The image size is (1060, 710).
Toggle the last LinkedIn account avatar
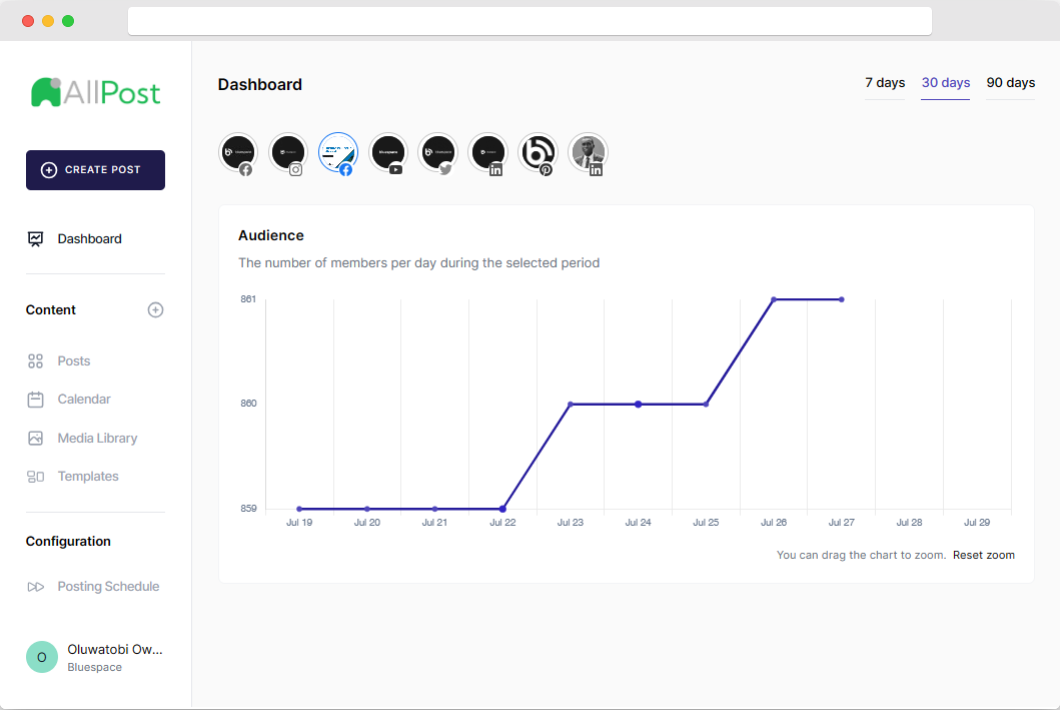coord(588,153)
